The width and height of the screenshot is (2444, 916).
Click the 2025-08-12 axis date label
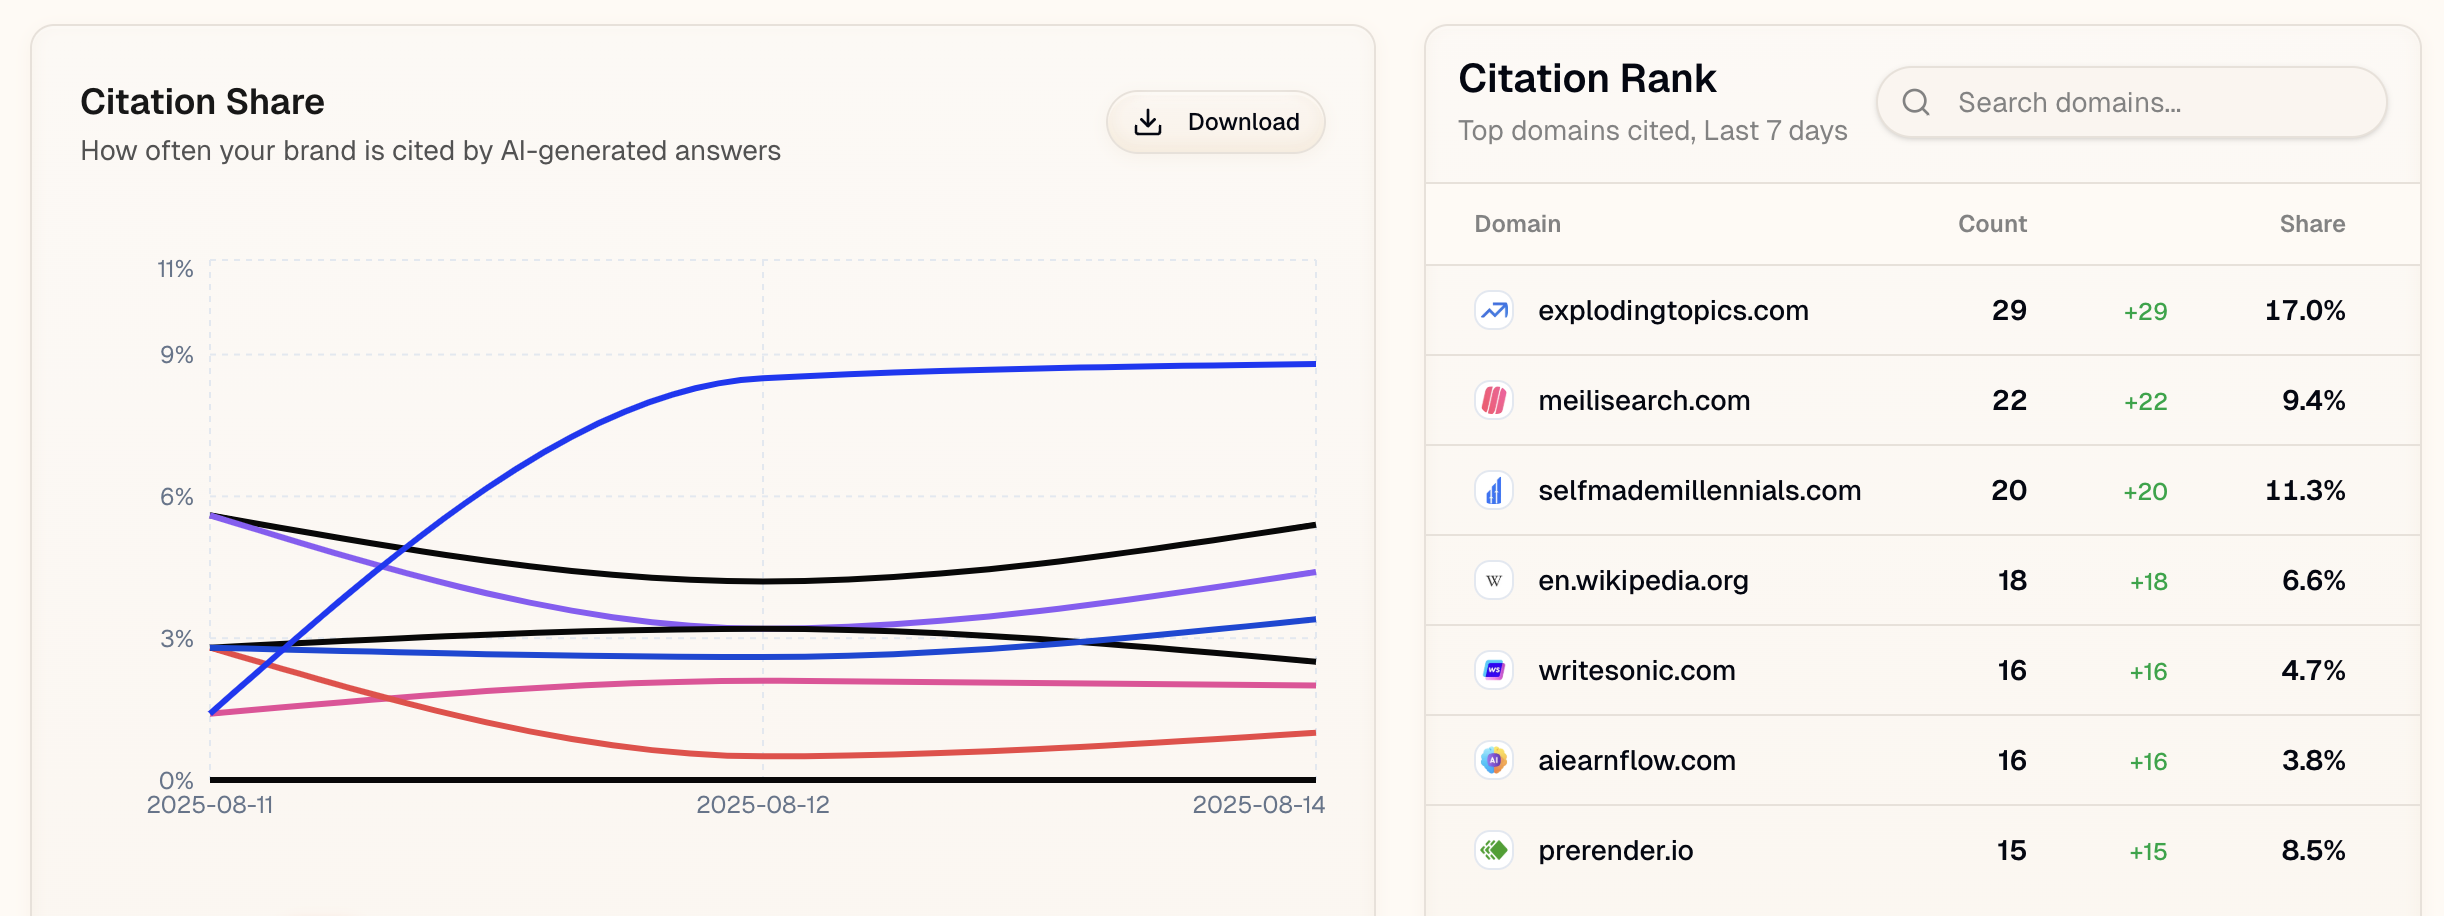(763, 805)
